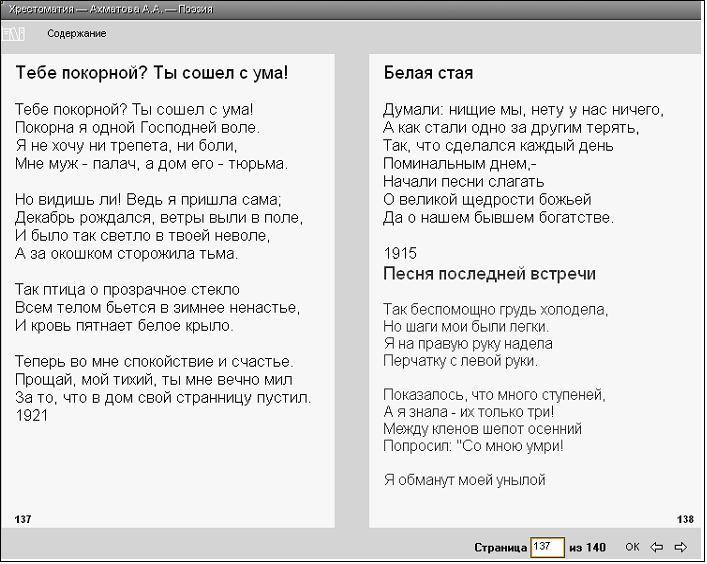The height and width of the screenshot is (564, 707).
Task: Click page number 137 at left page bottom
Action: coord(23,519)
